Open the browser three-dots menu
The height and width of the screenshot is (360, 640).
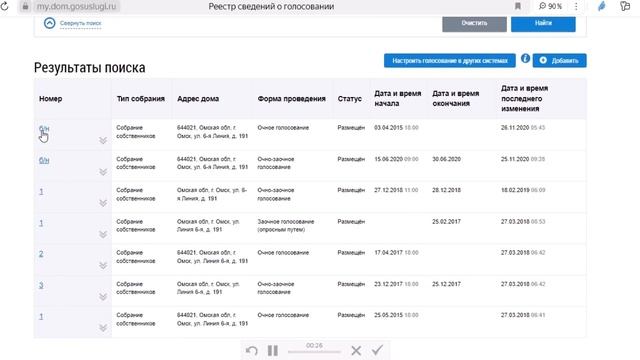[x=576, y=6]
